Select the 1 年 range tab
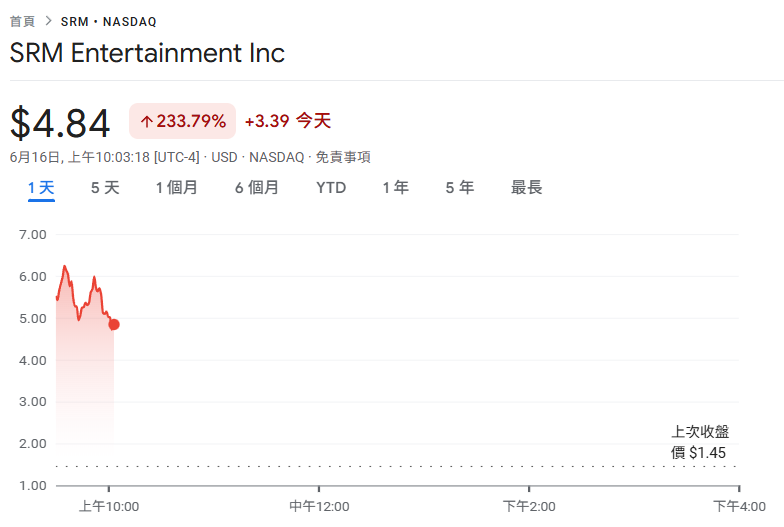 point(396,188)
